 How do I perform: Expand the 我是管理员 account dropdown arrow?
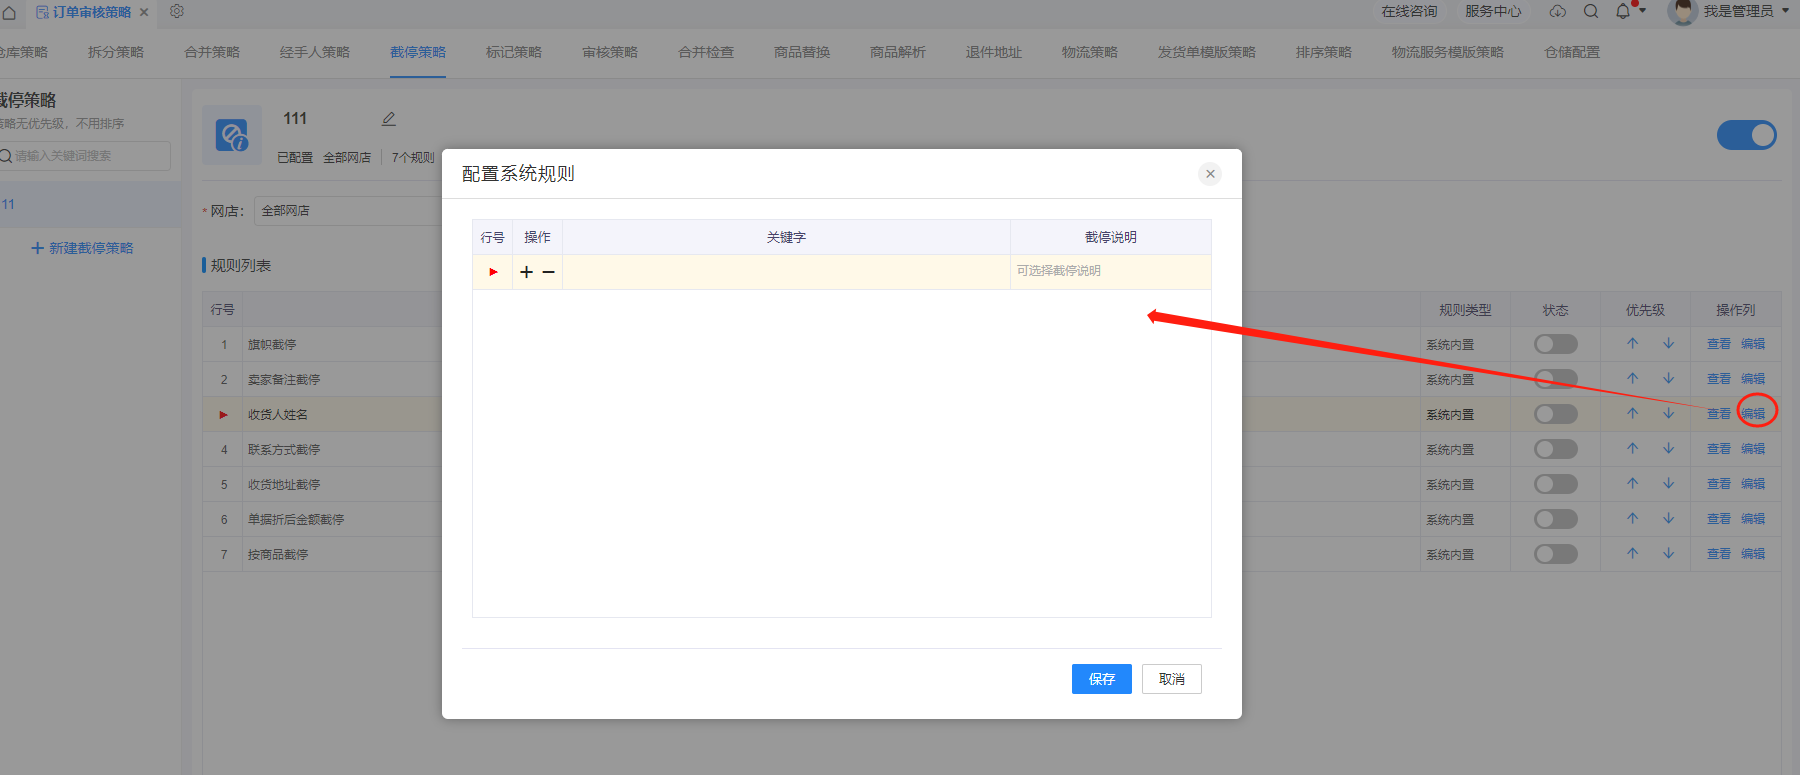[x=1785, y=11]
